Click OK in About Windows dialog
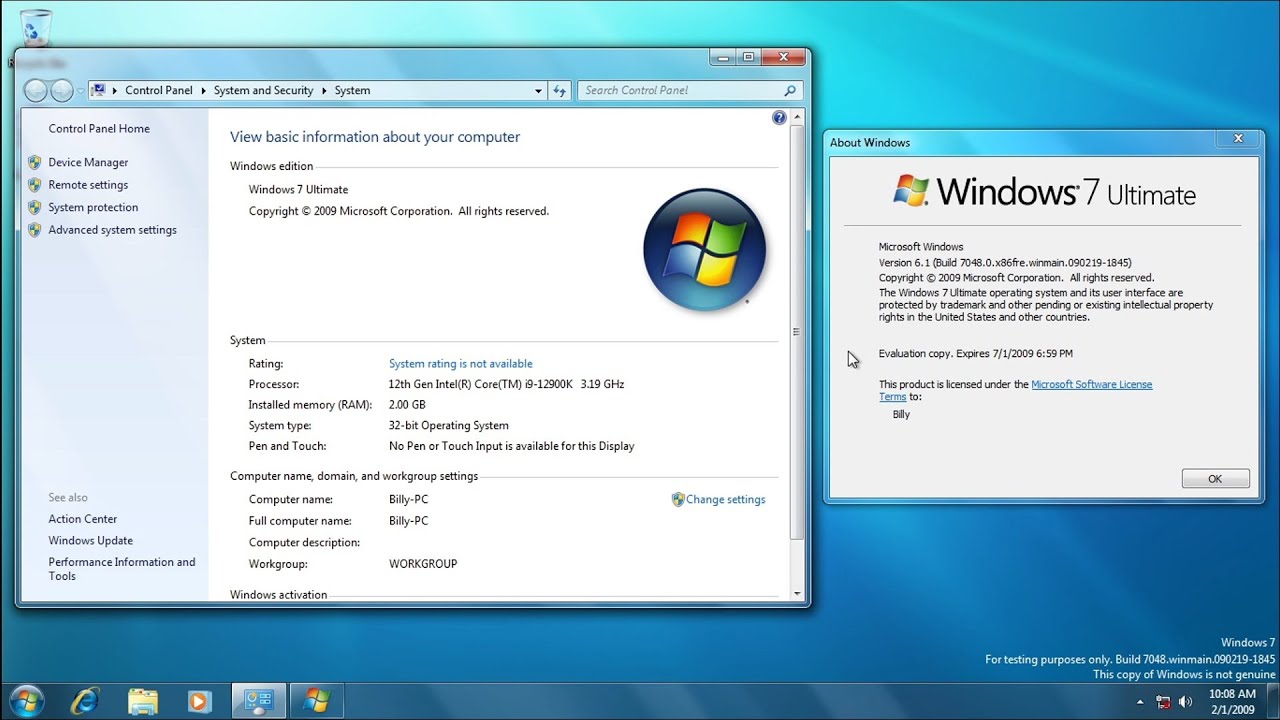The width and height of the screenshot is (1280, 720). coord(1215,478)
